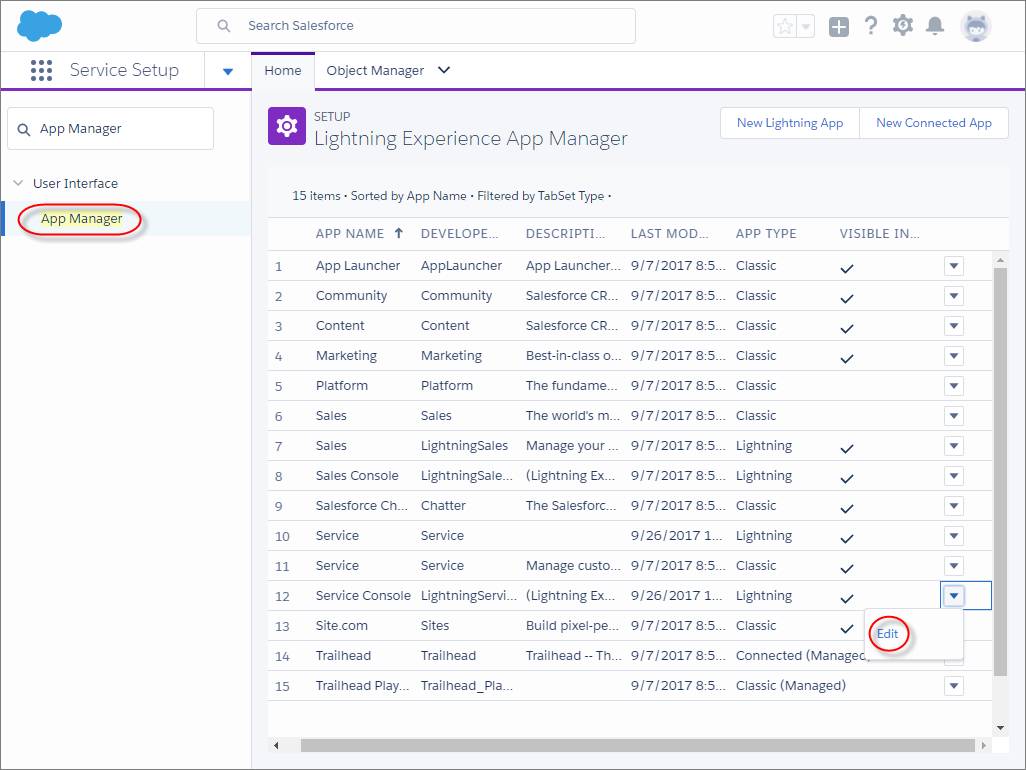Switch to the Object Manager tab
This screenshot has height=770, width=1026.
pos(375,71)
